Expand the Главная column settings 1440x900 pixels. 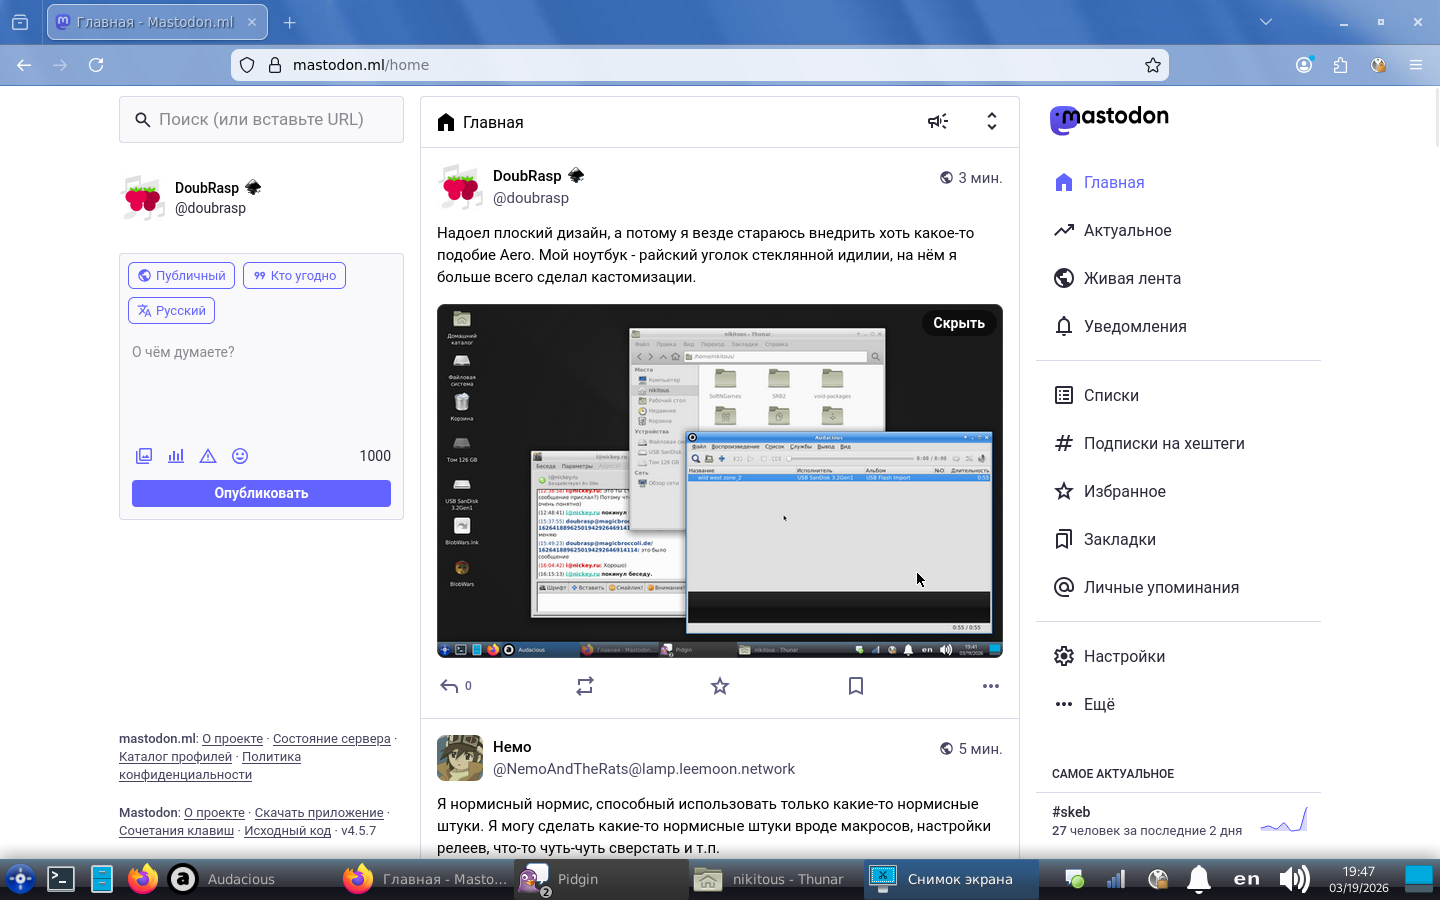pos(991,122)
